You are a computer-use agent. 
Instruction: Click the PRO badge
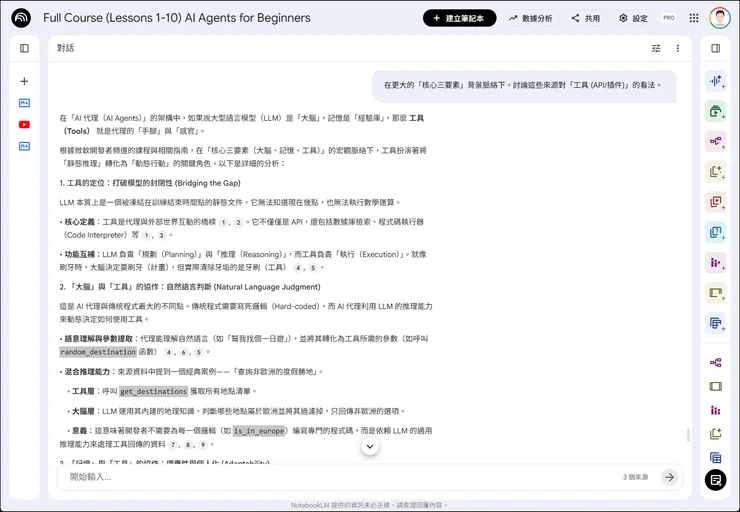(x=668, y=18)
